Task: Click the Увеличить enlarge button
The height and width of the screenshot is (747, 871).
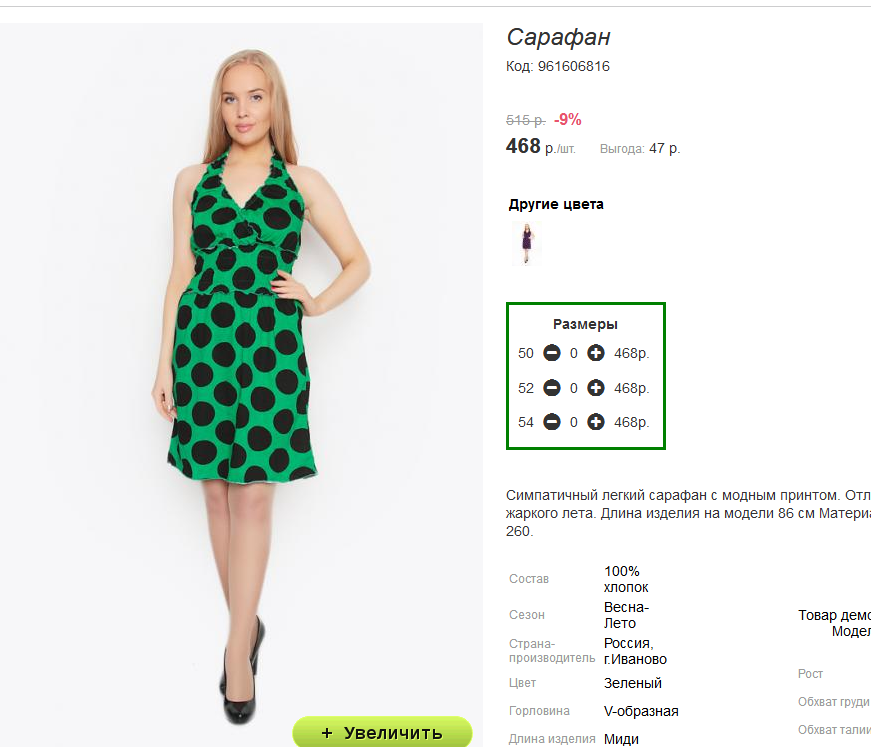Action: (382, 732)
